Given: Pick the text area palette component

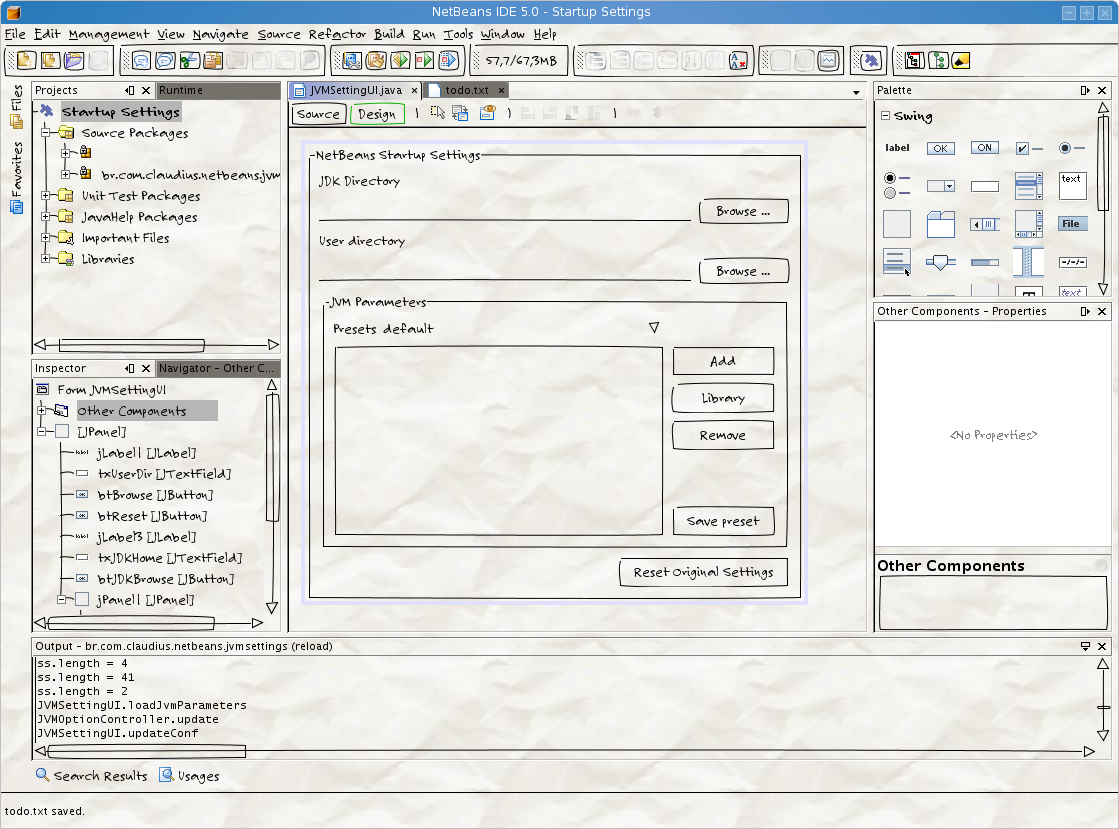Looking at the screenshot, I should pyautogui.click(x=1072, y=186).
